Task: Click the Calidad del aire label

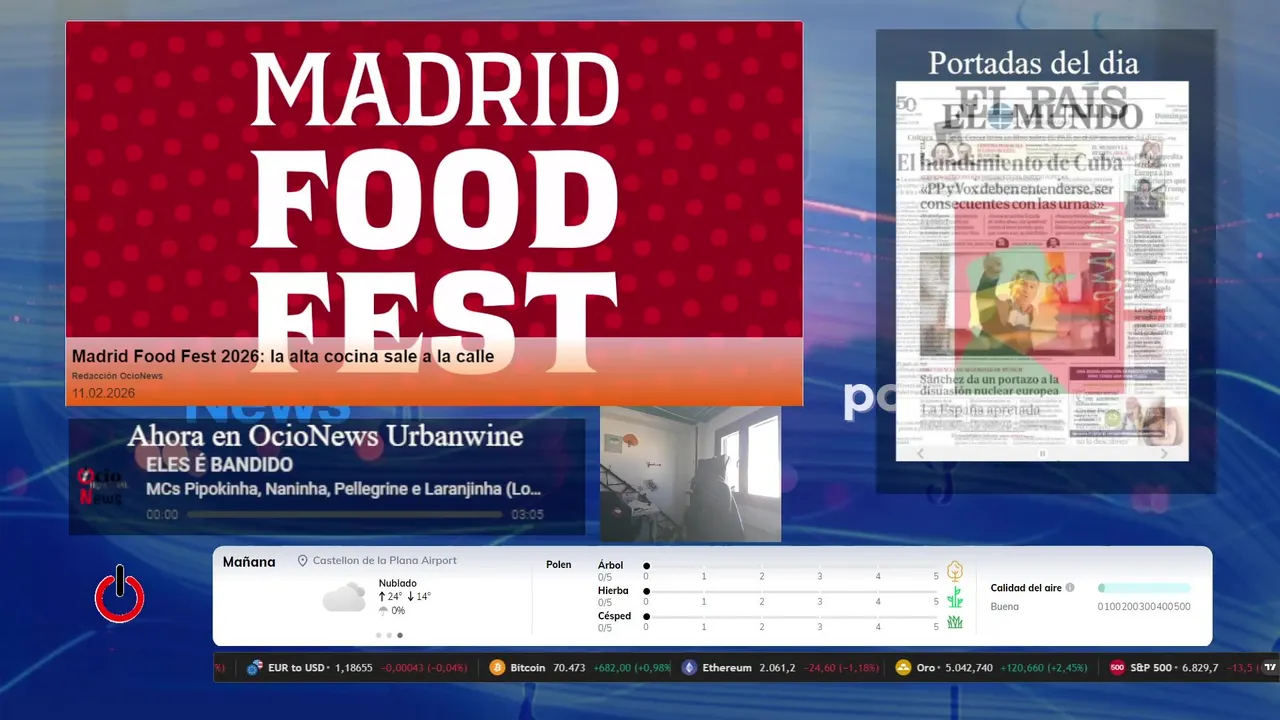Action: (1026, 588)
